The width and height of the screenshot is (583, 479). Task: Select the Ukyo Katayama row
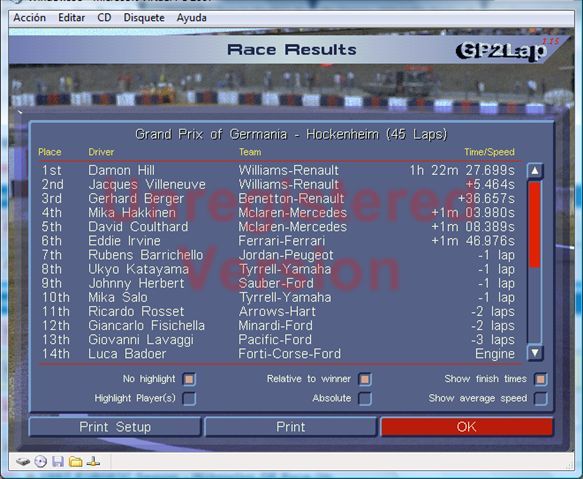(278, 269)
